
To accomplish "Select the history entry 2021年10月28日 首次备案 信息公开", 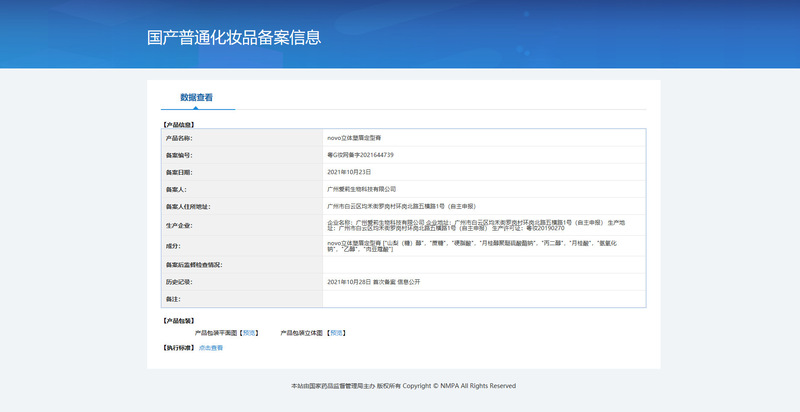I will [x=373, y=282].
